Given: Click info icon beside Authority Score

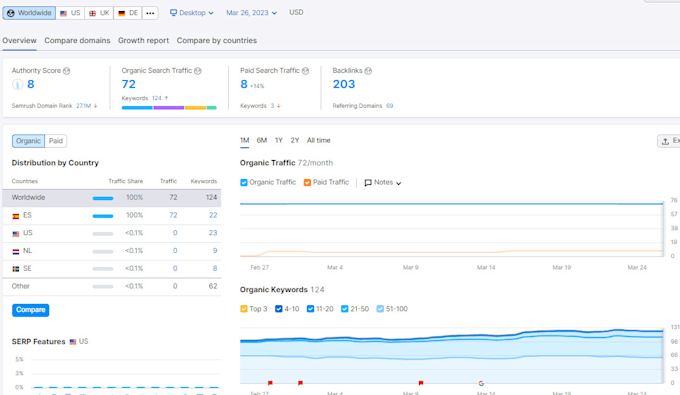Looking at the screenshot, I should pyautogui.click(x=66, y=71).
